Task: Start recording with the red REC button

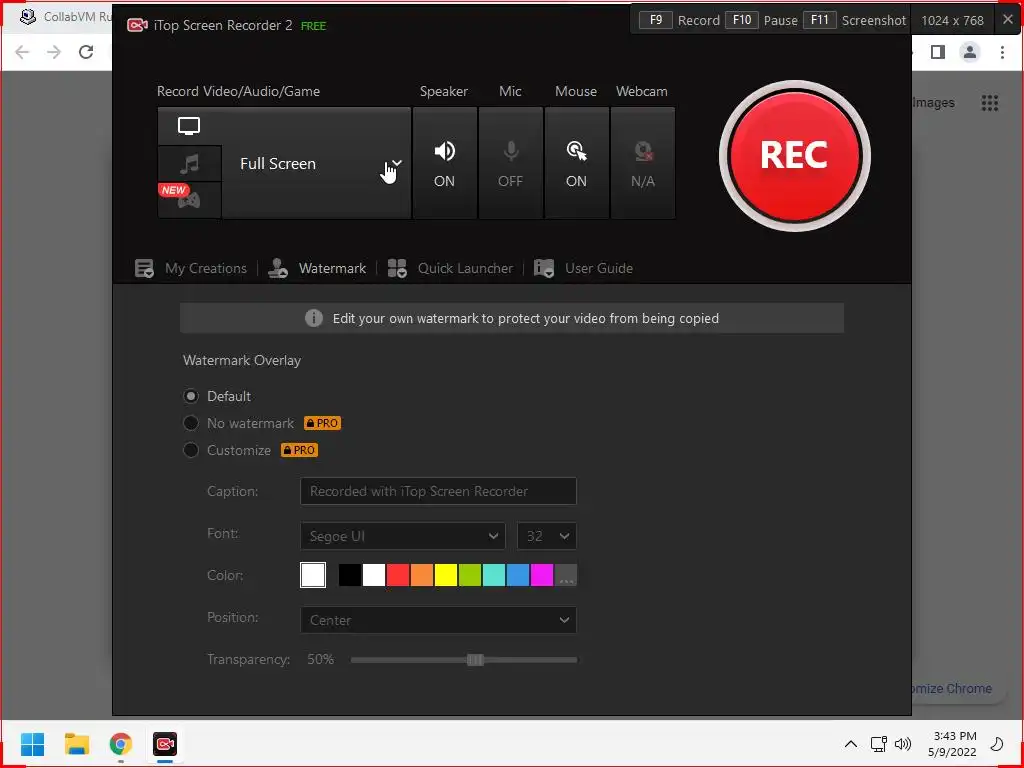Action: click(x=794, y=155)
